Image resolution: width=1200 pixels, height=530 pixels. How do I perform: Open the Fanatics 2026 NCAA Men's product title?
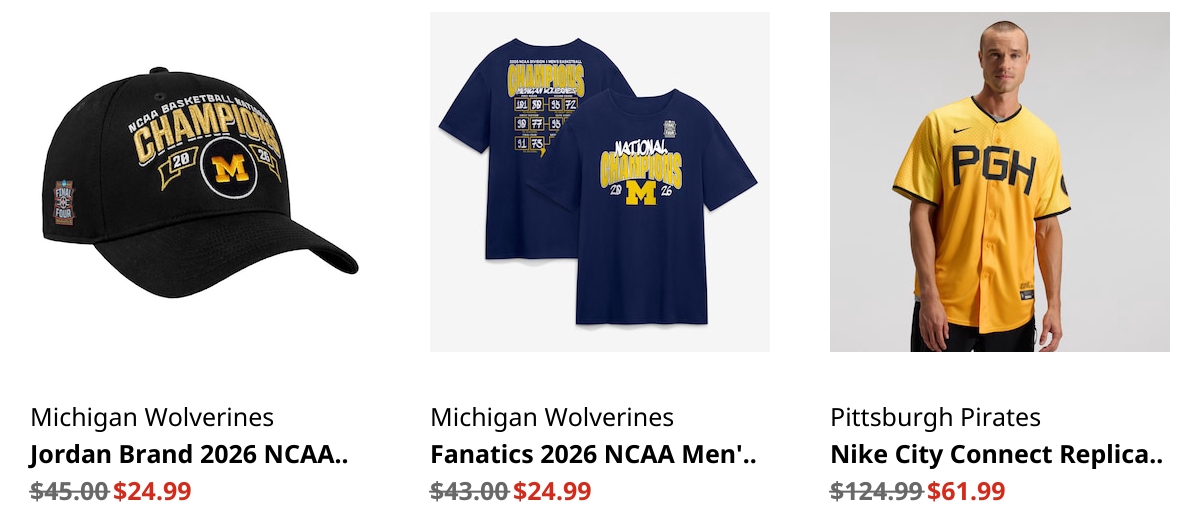click(593, 455)
